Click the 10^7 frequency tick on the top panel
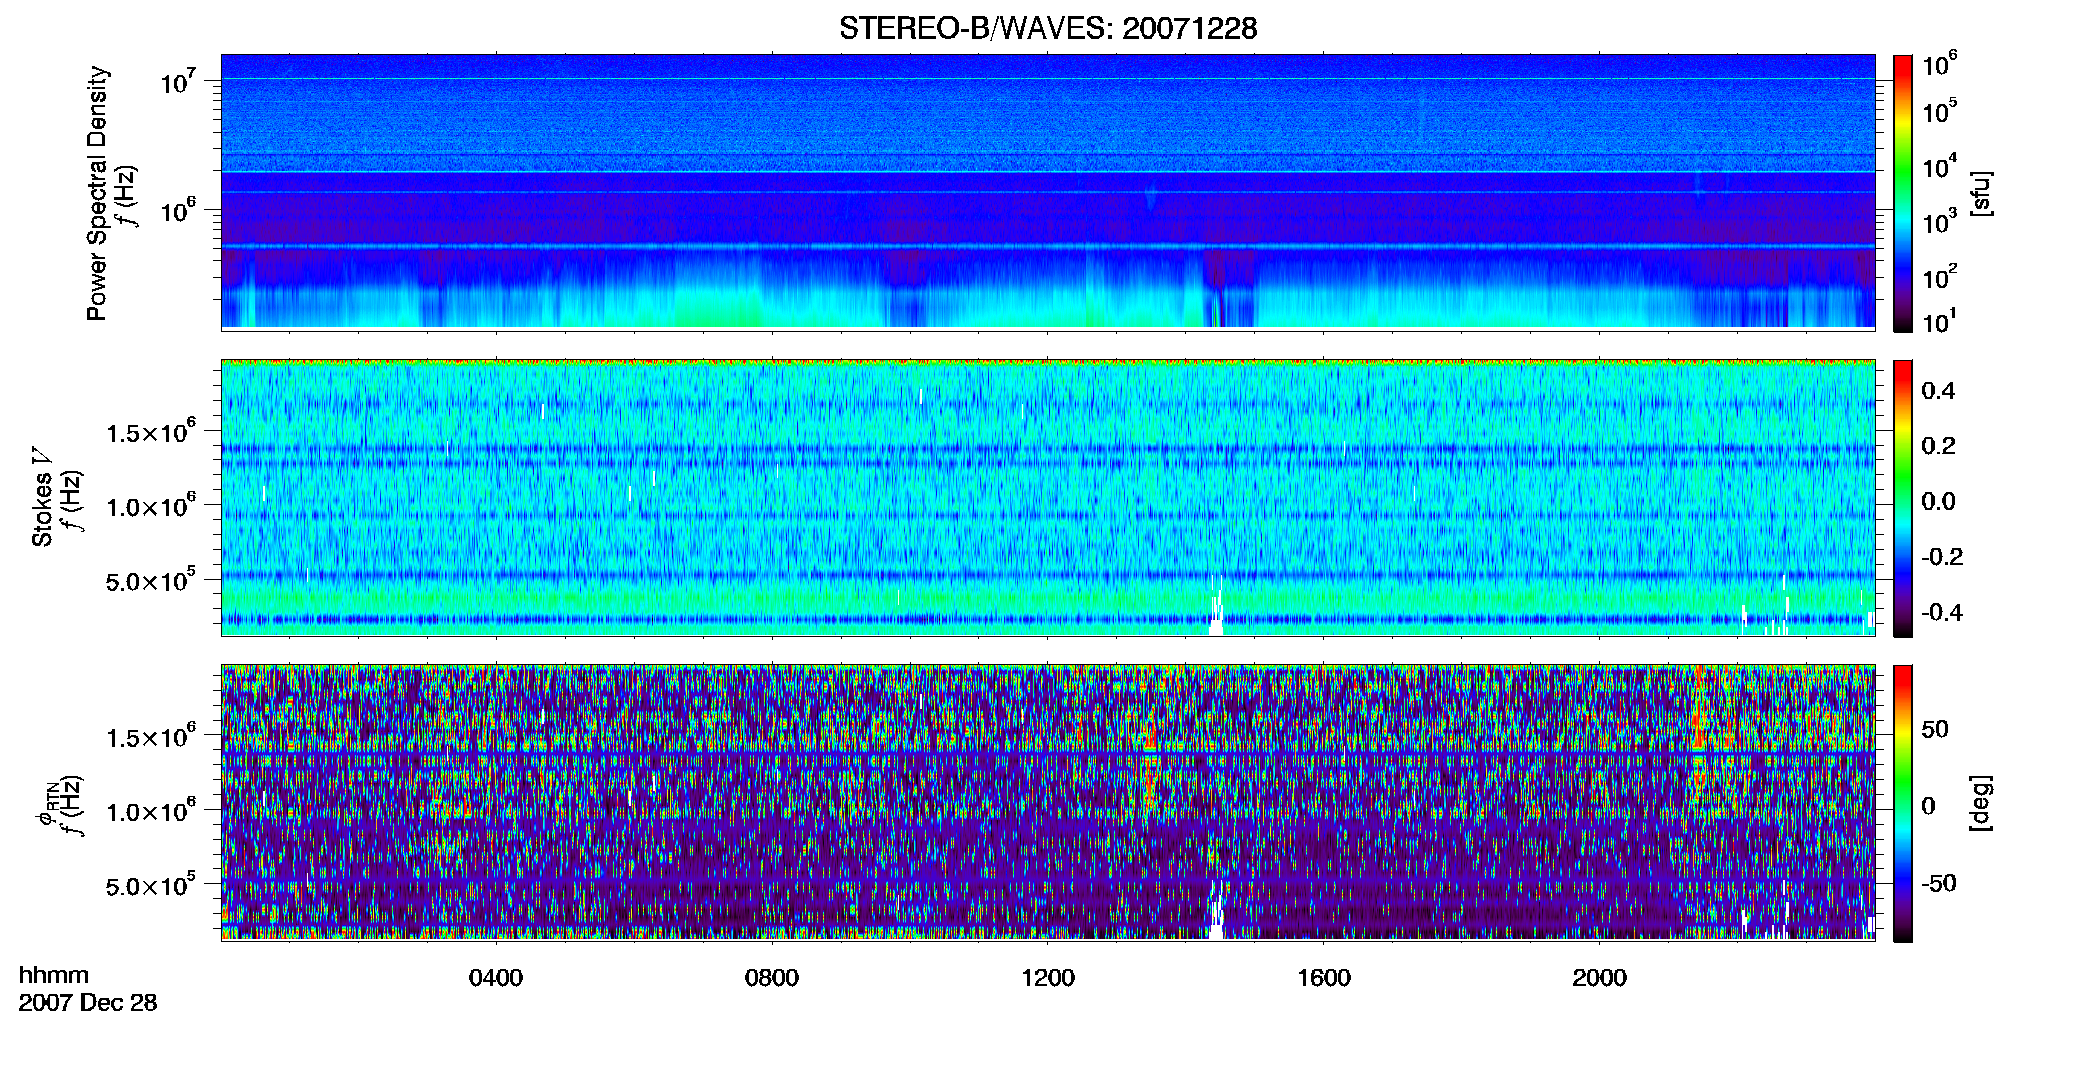Image resolution: width=2096 pixels, height=1080 pixels. [180, 81]
